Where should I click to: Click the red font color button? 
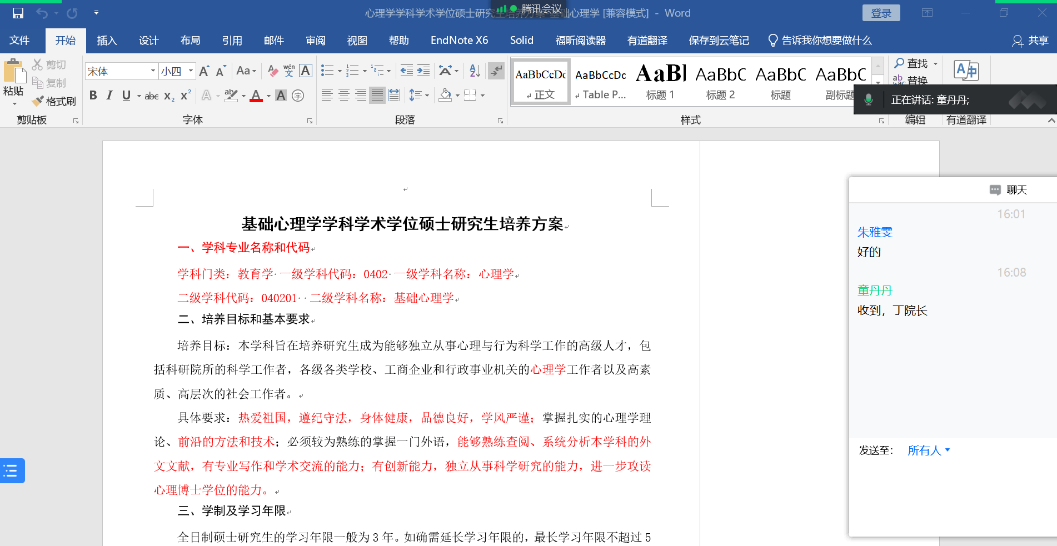[x=256, y=96]
